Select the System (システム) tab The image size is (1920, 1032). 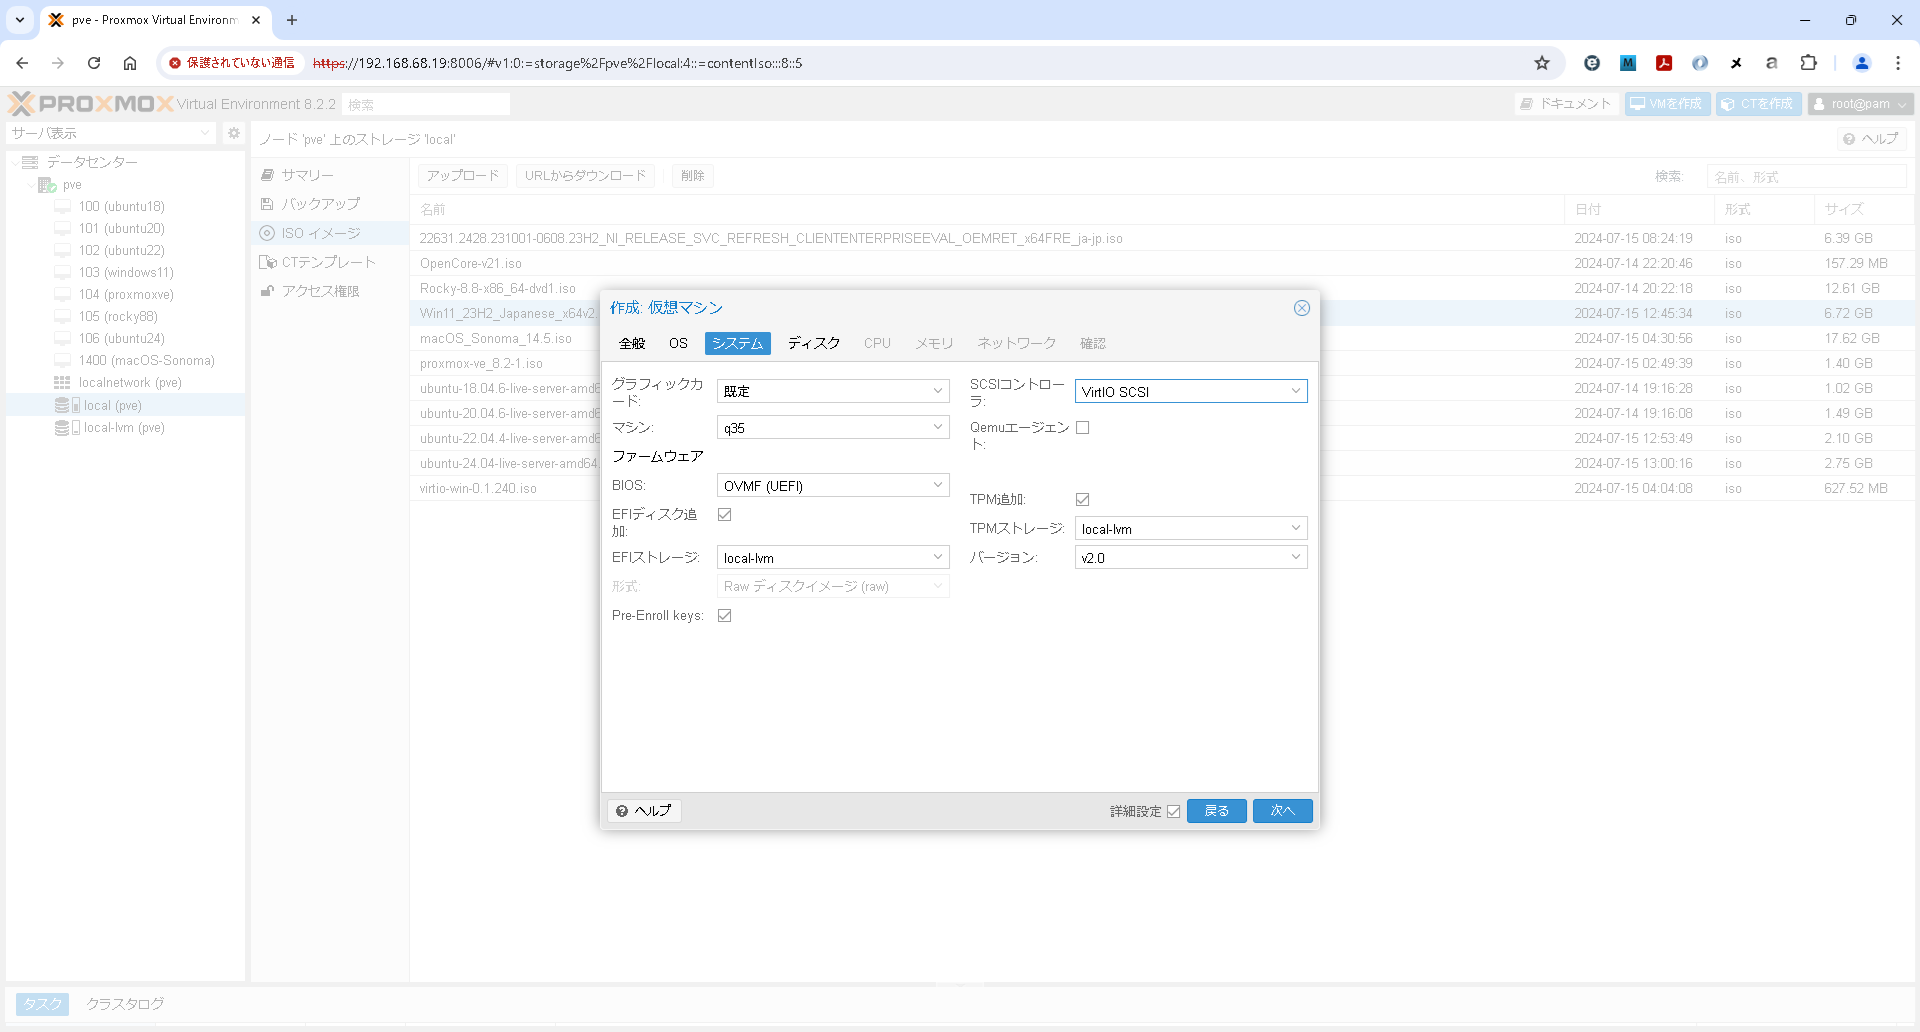pyautogui.click(x=738, y=343)
